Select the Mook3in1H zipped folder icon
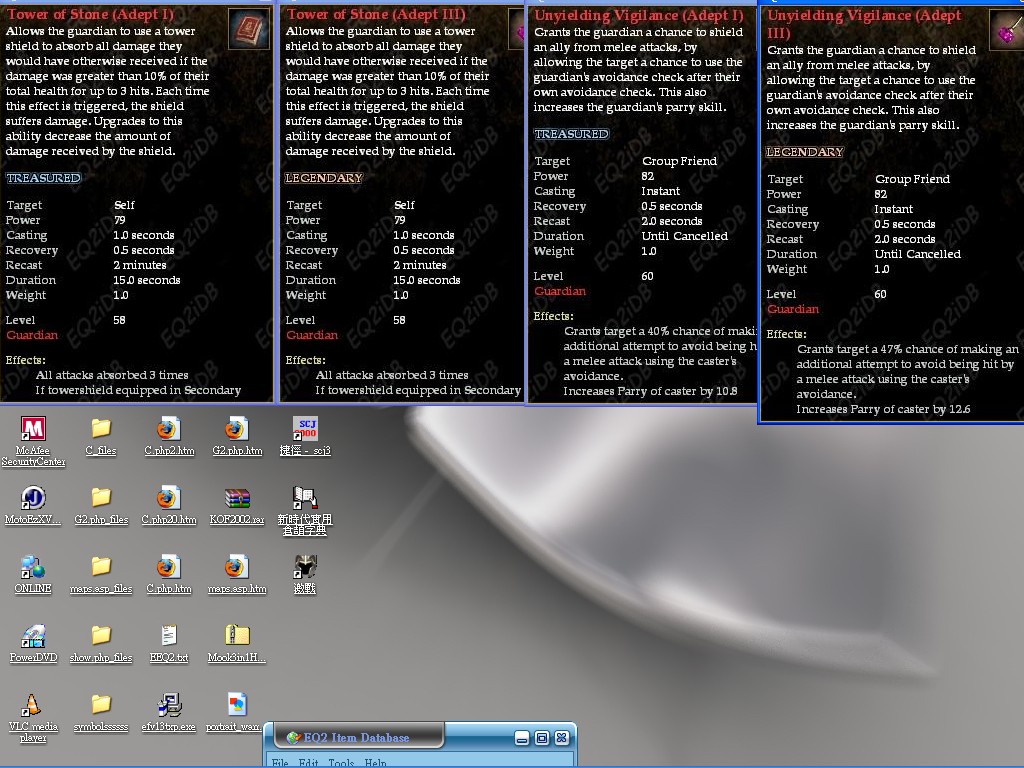The width and height of the screenshot is (1024, 768). 237,636
